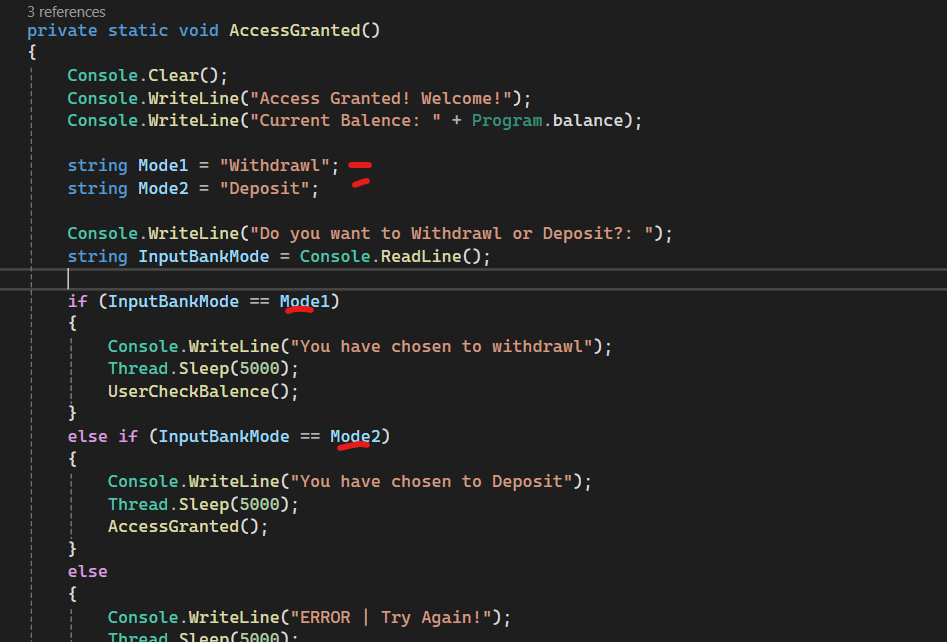Click the "Current Balence: " string literal

(x=345, y=121)
